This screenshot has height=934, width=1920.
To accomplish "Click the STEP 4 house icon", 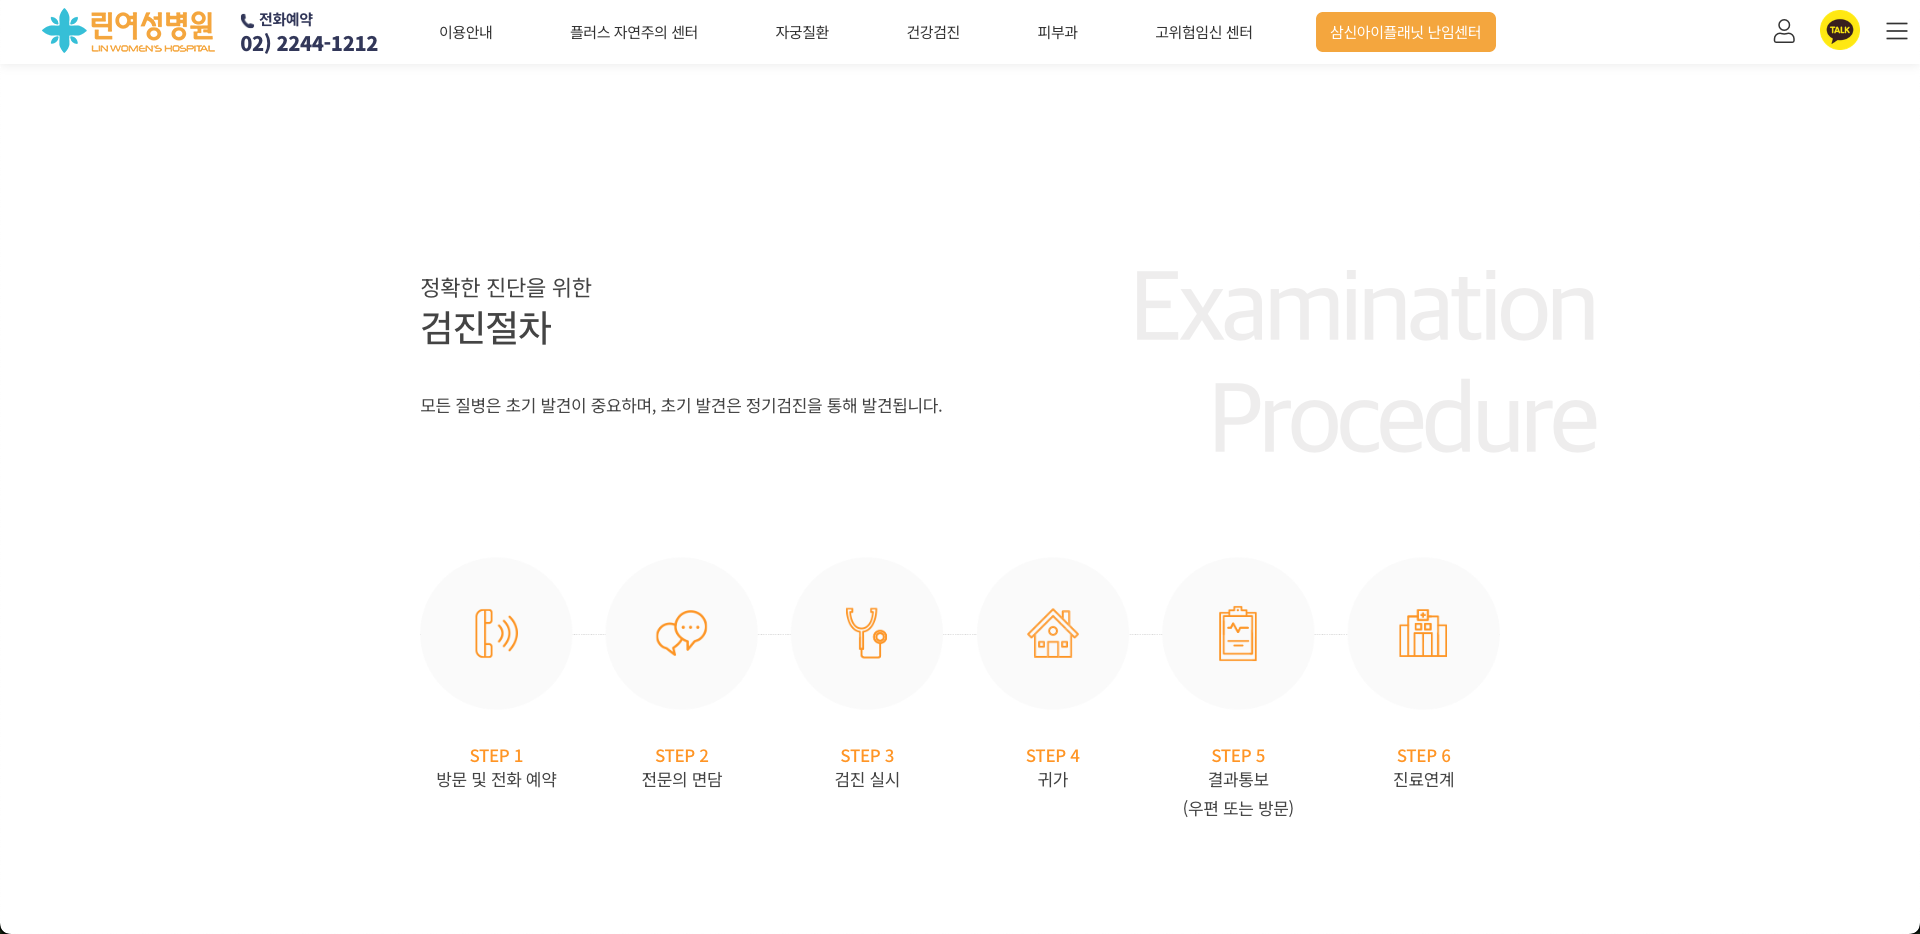I will pos(1053,633).
